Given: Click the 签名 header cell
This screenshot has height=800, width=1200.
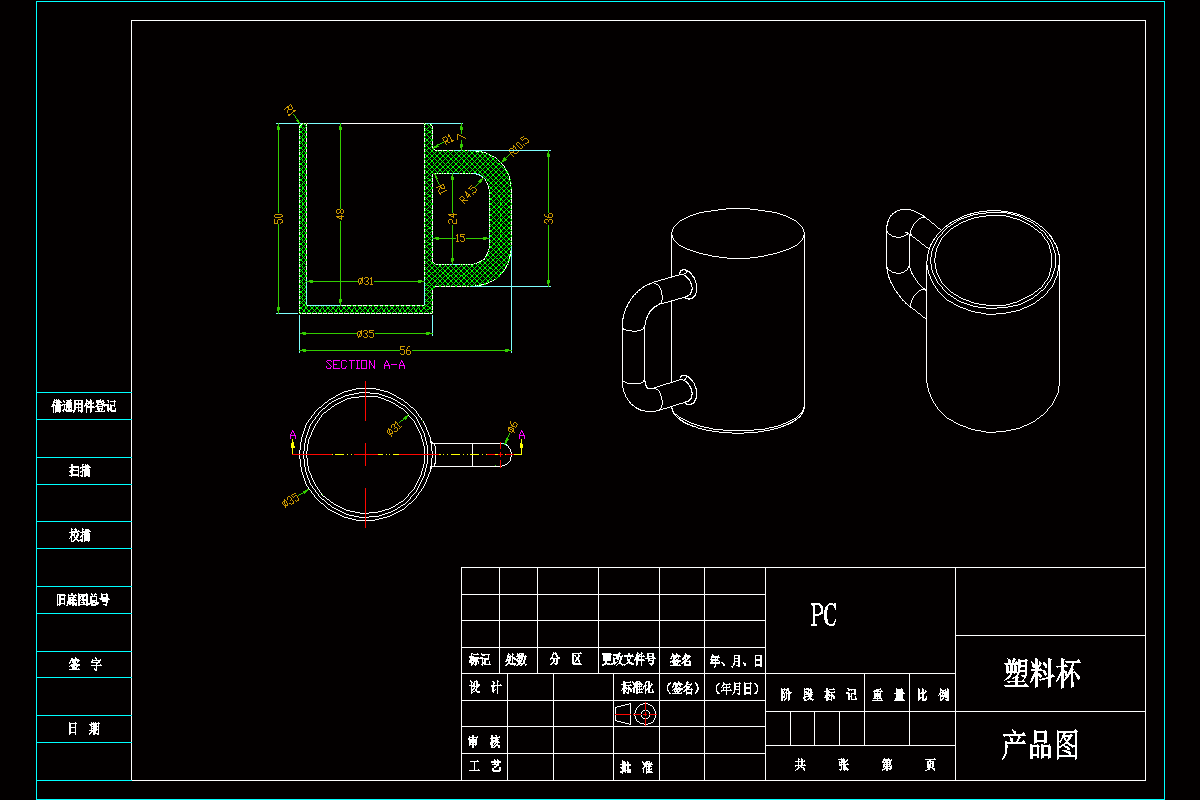Looking at the screenshot, I should pos(681,660).
